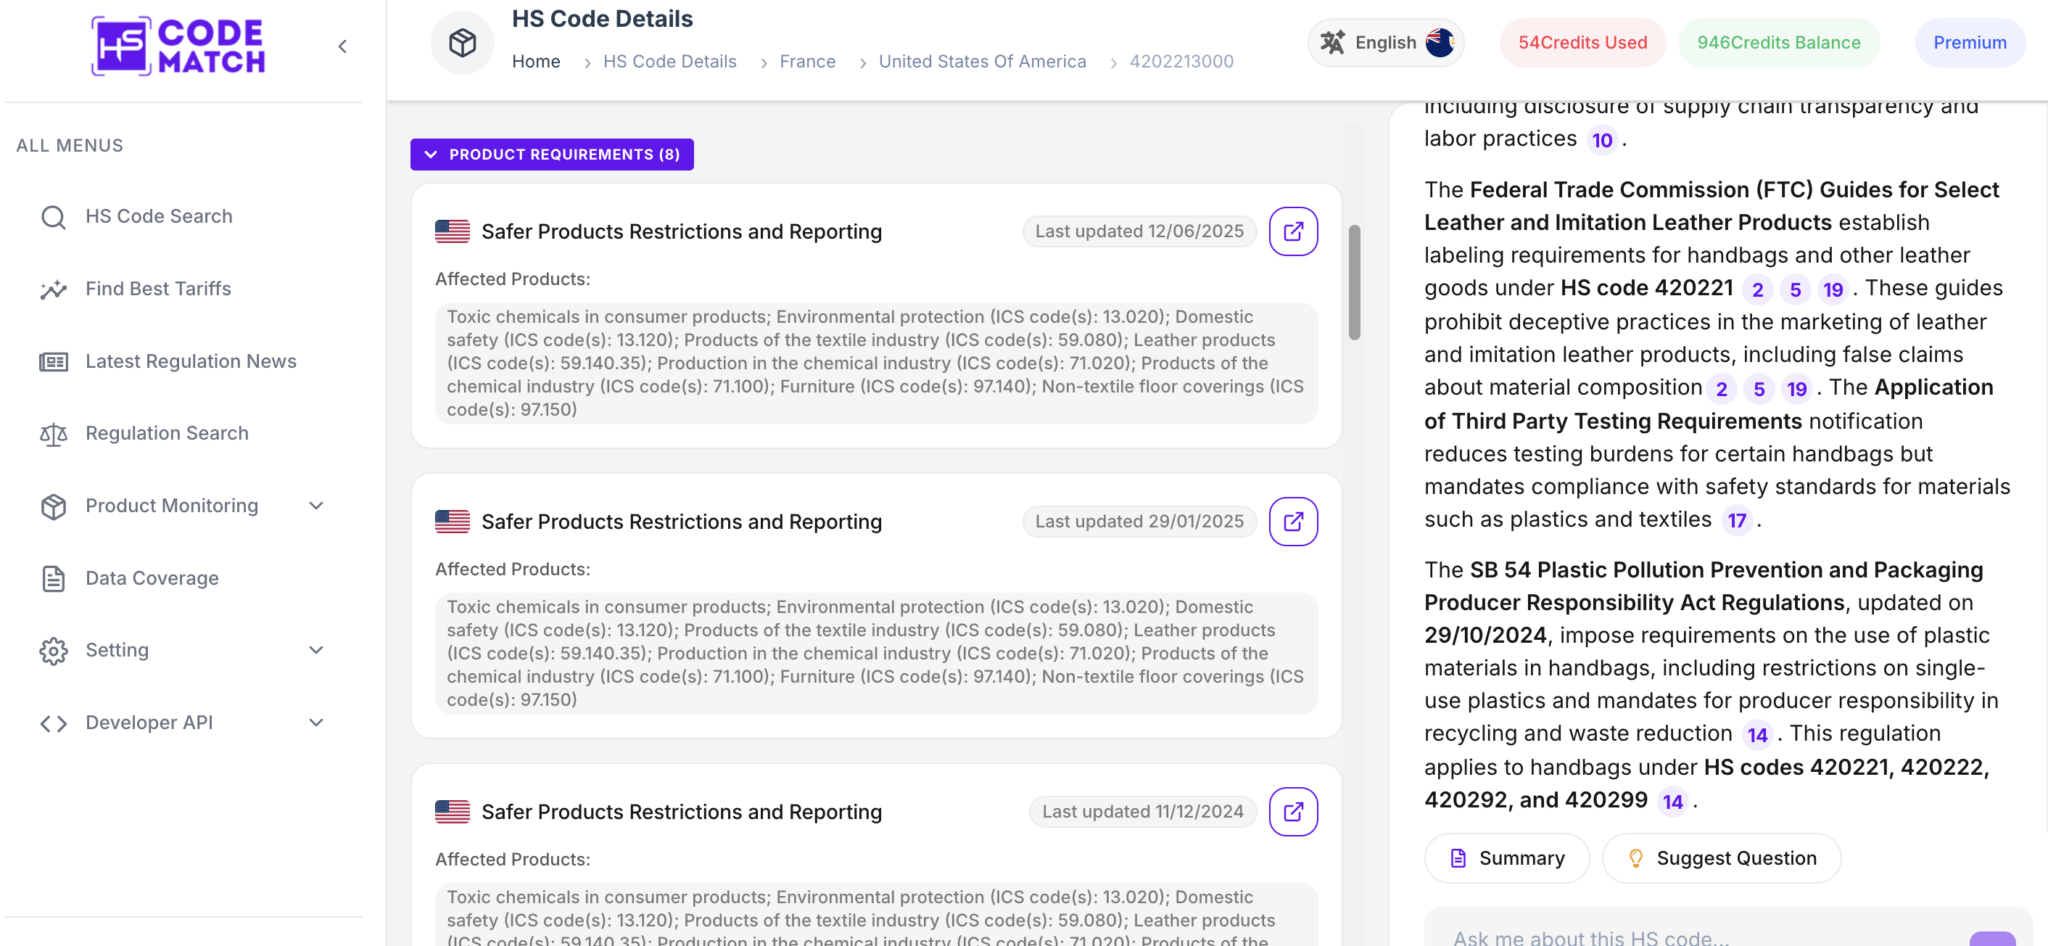The image size is (2048, 946).
Task: Click the chart icon for Find Best Tariffs
Action: [53, 289]
